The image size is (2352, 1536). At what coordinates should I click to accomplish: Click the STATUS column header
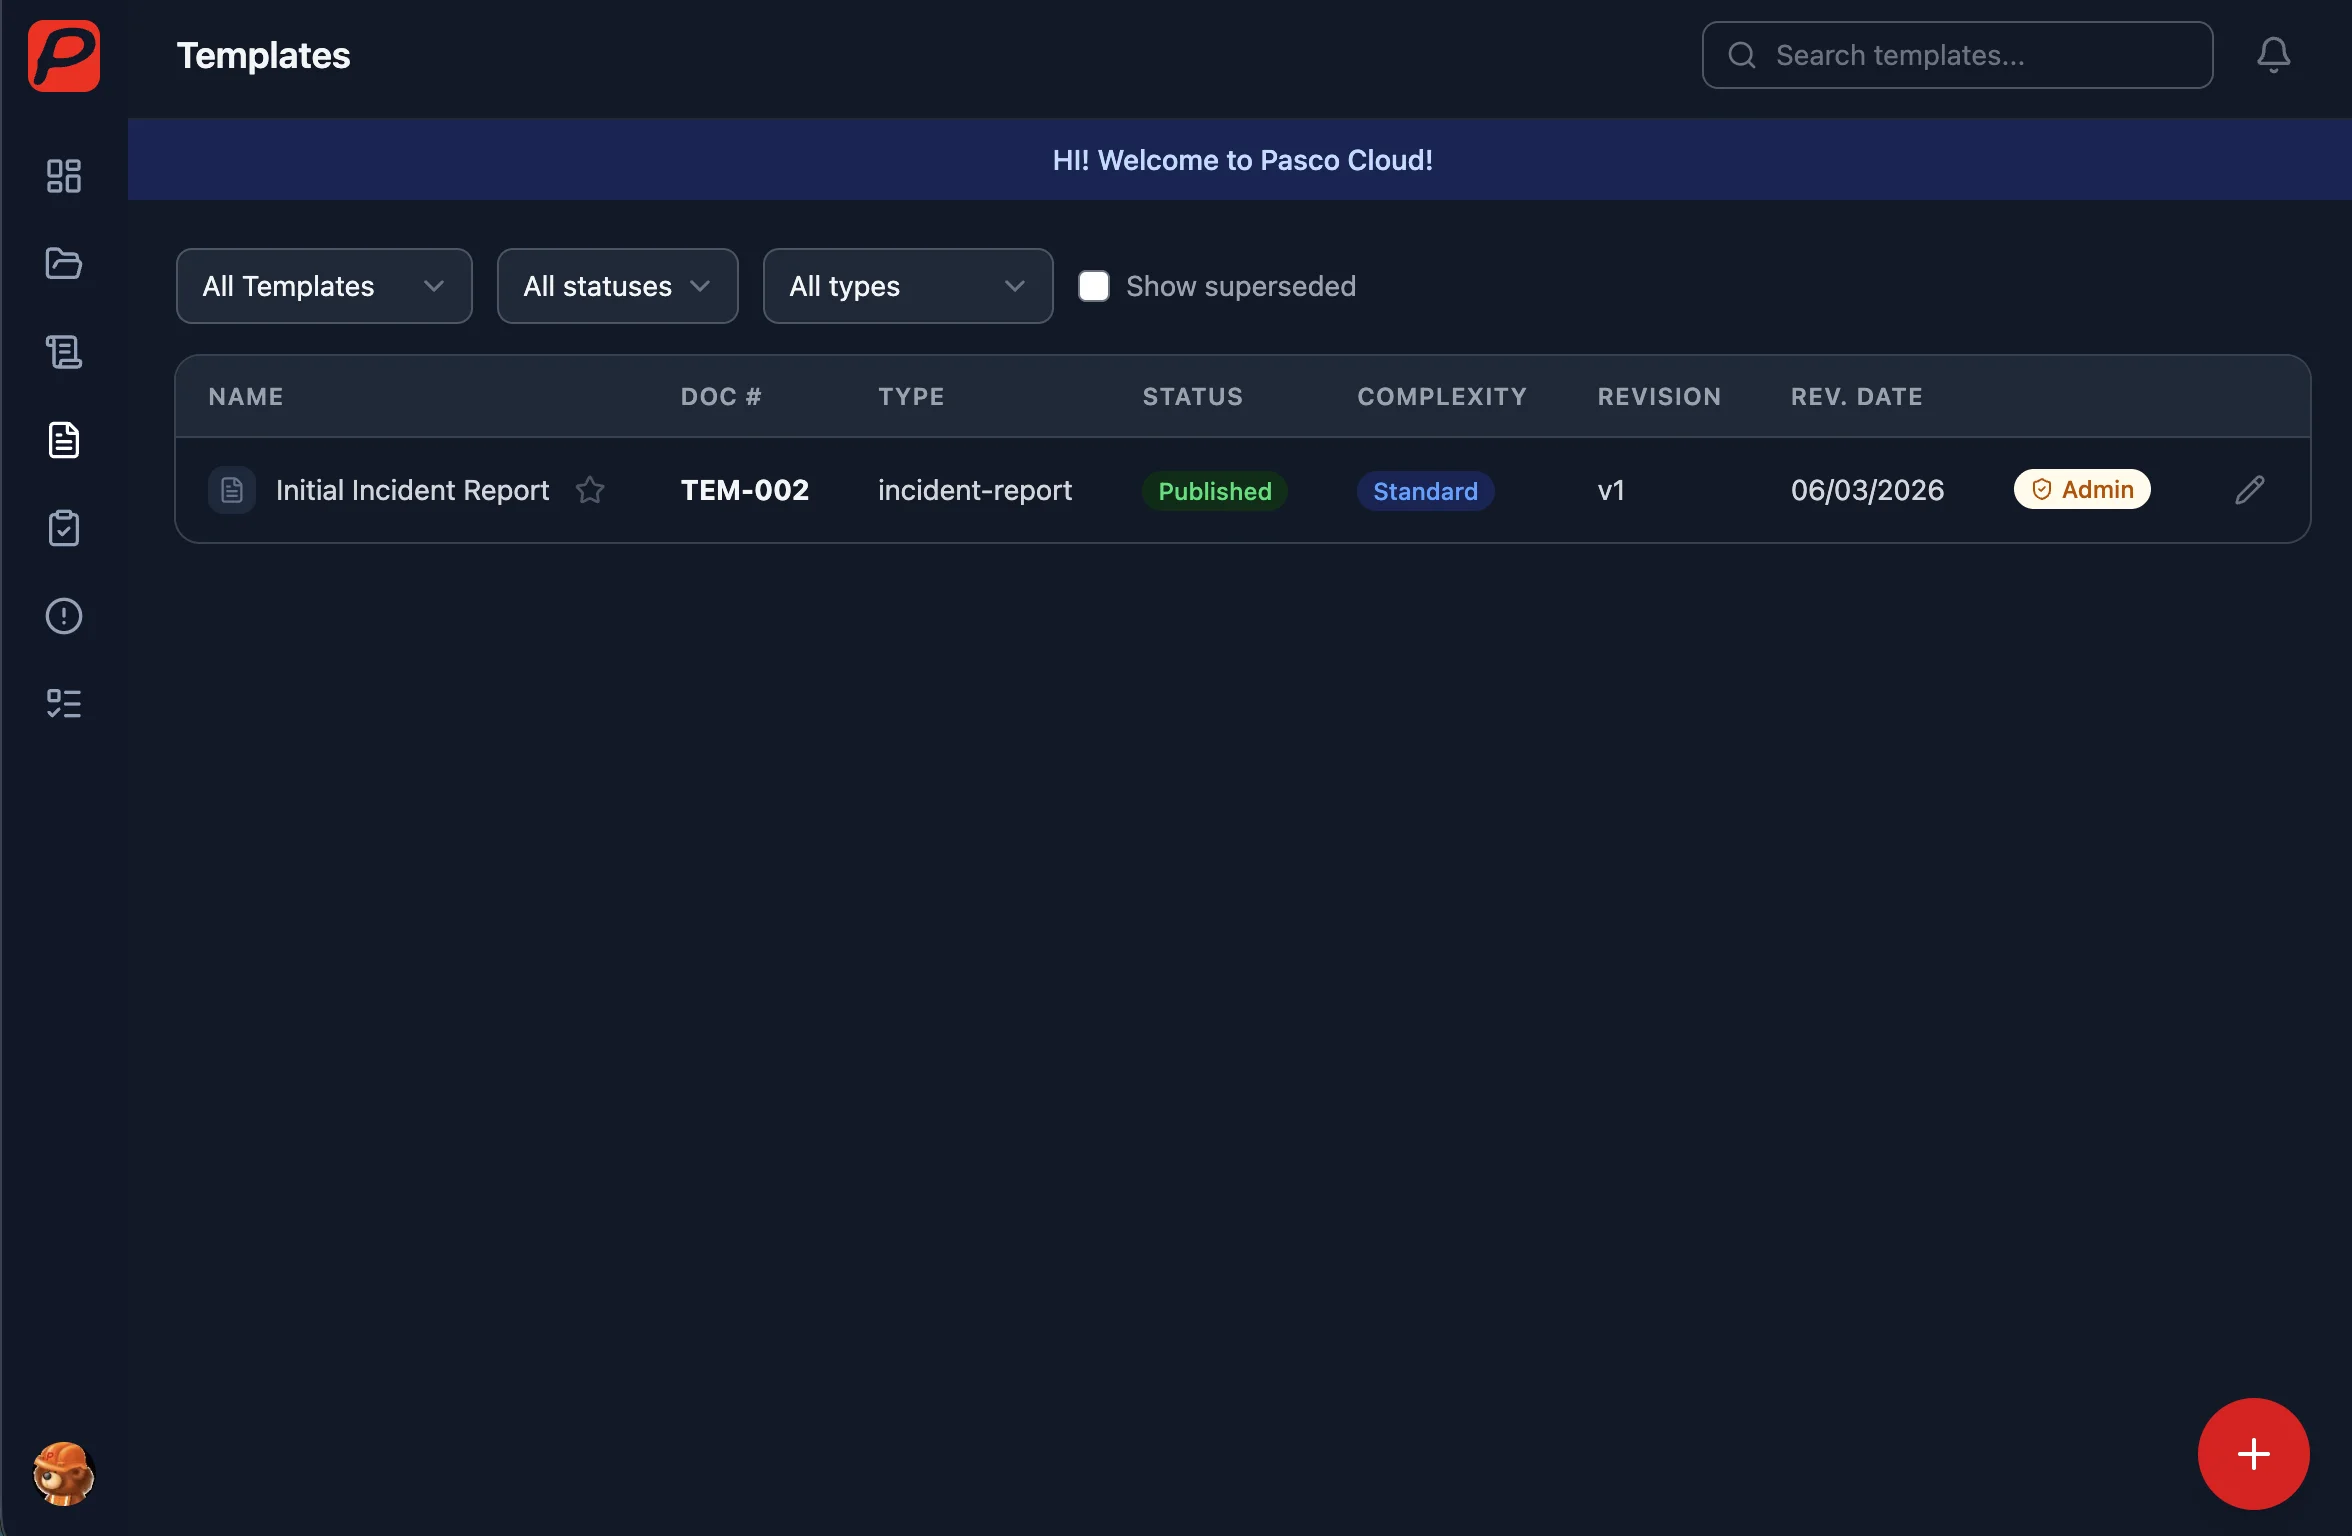point(1192,396)
